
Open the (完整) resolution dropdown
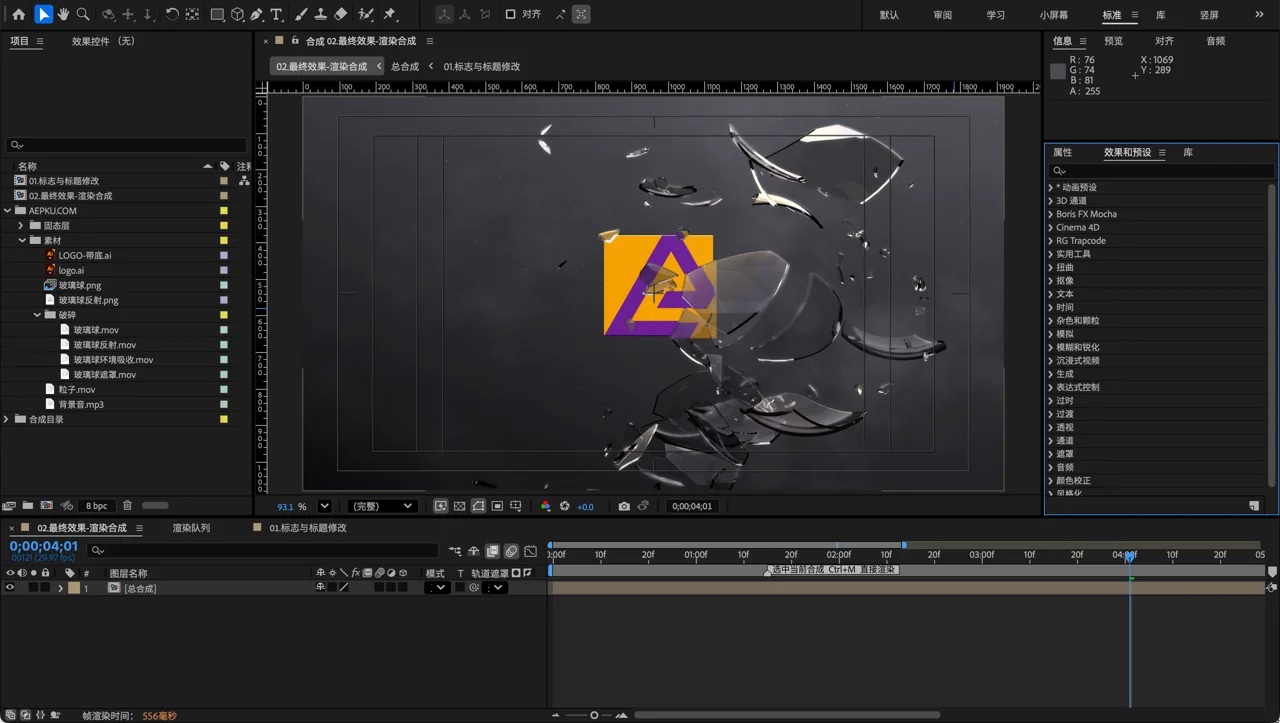coord(381,506)
